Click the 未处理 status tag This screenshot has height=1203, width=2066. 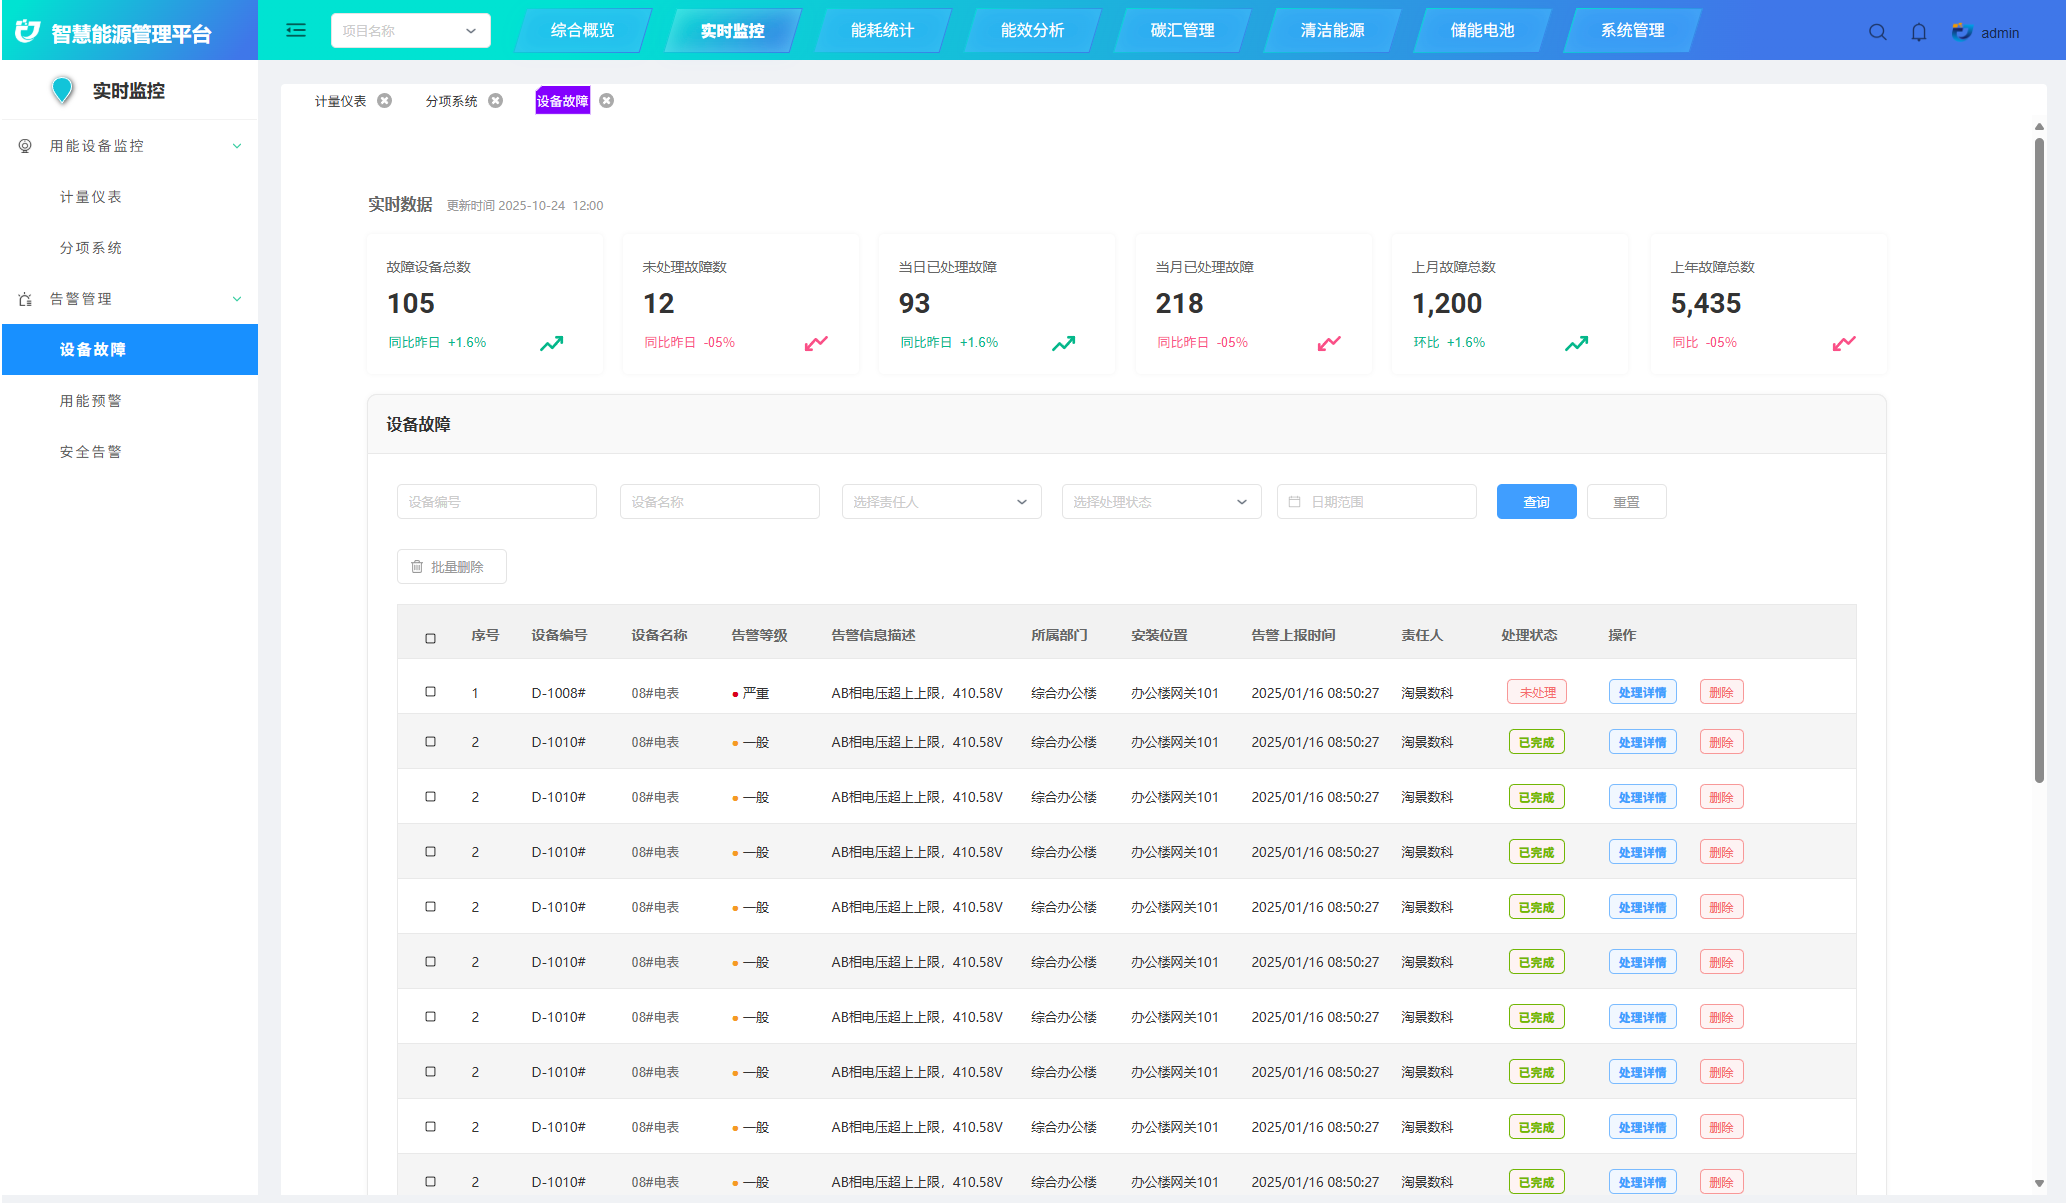(x=1538, y=692)
